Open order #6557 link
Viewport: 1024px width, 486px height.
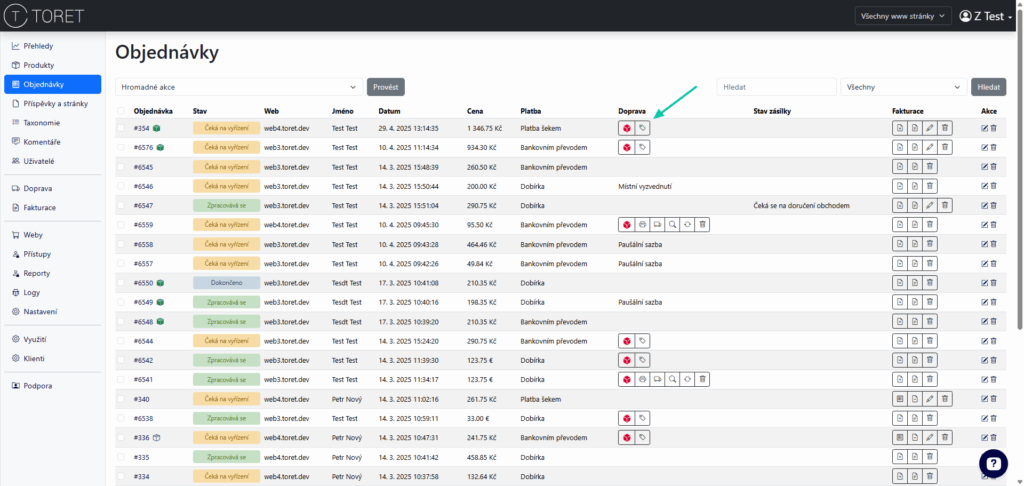pos(143,263)
